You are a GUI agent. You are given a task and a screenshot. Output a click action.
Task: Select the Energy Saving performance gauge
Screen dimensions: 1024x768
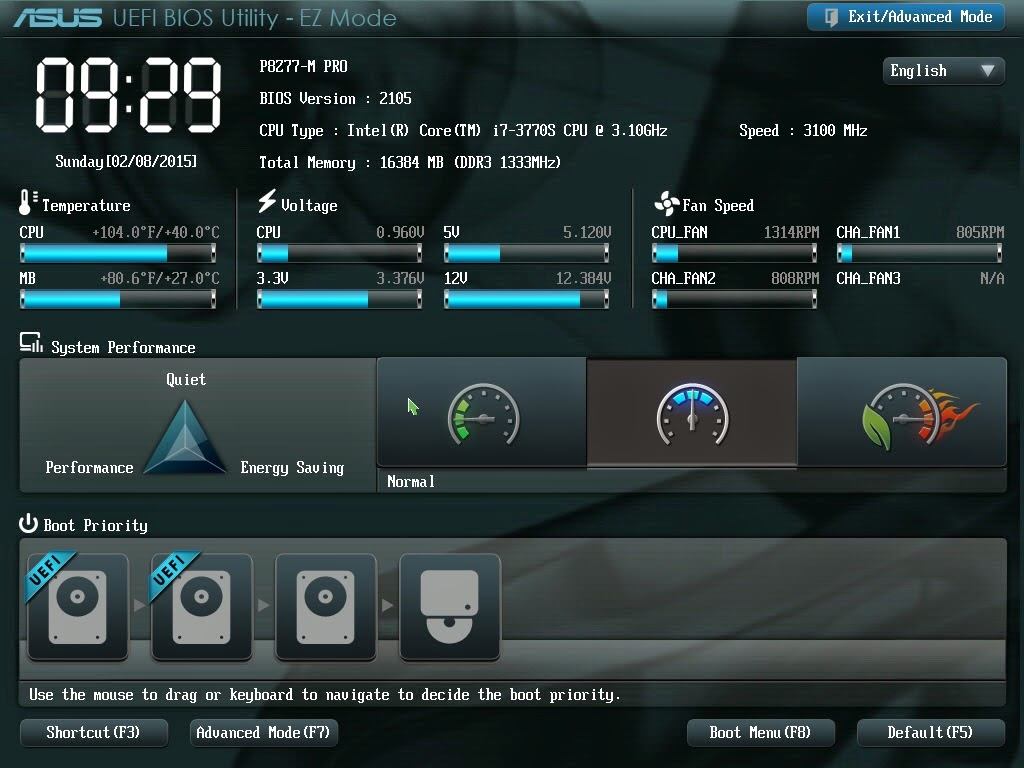[483, 412]
